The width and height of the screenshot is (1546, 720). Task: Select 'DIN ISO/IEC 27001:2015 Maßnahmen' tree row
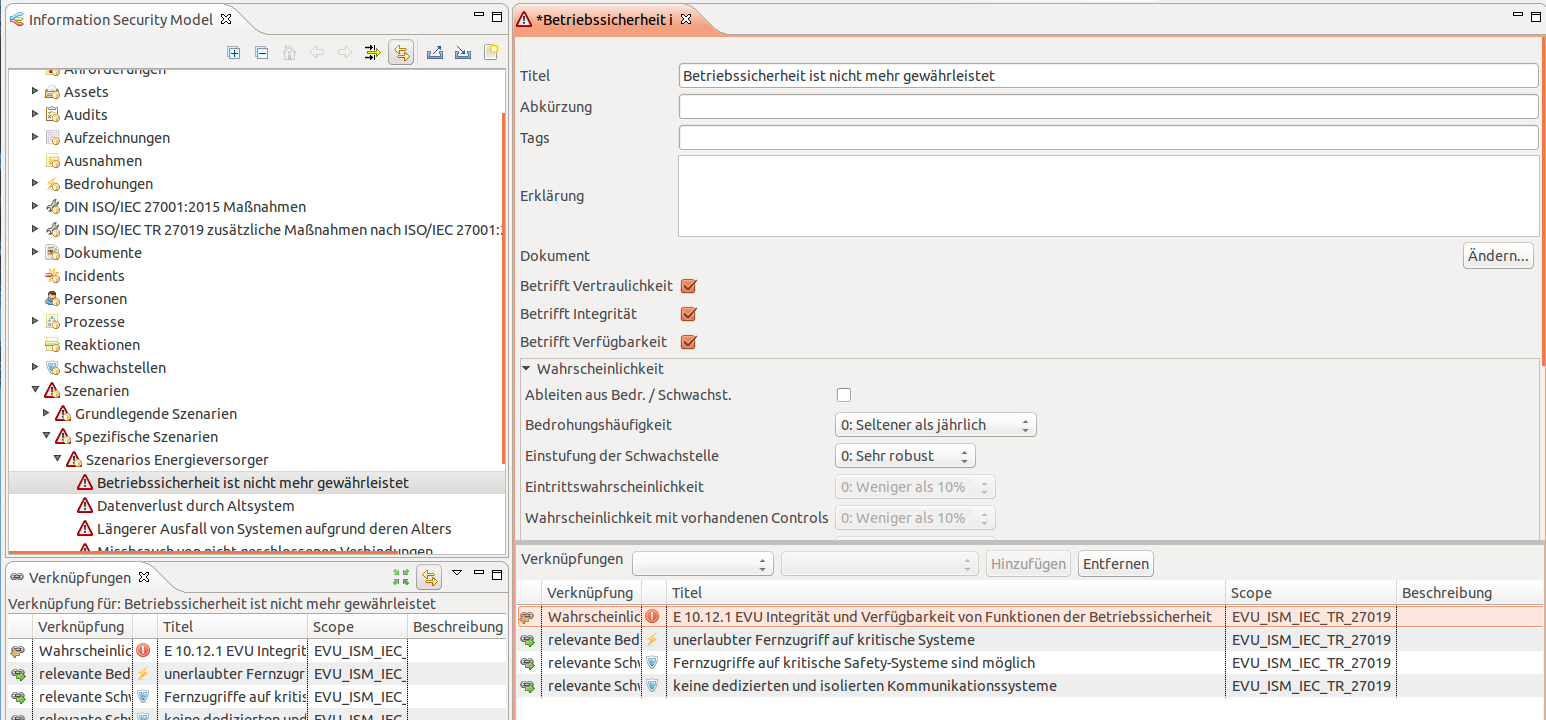[x=185, y=207]
